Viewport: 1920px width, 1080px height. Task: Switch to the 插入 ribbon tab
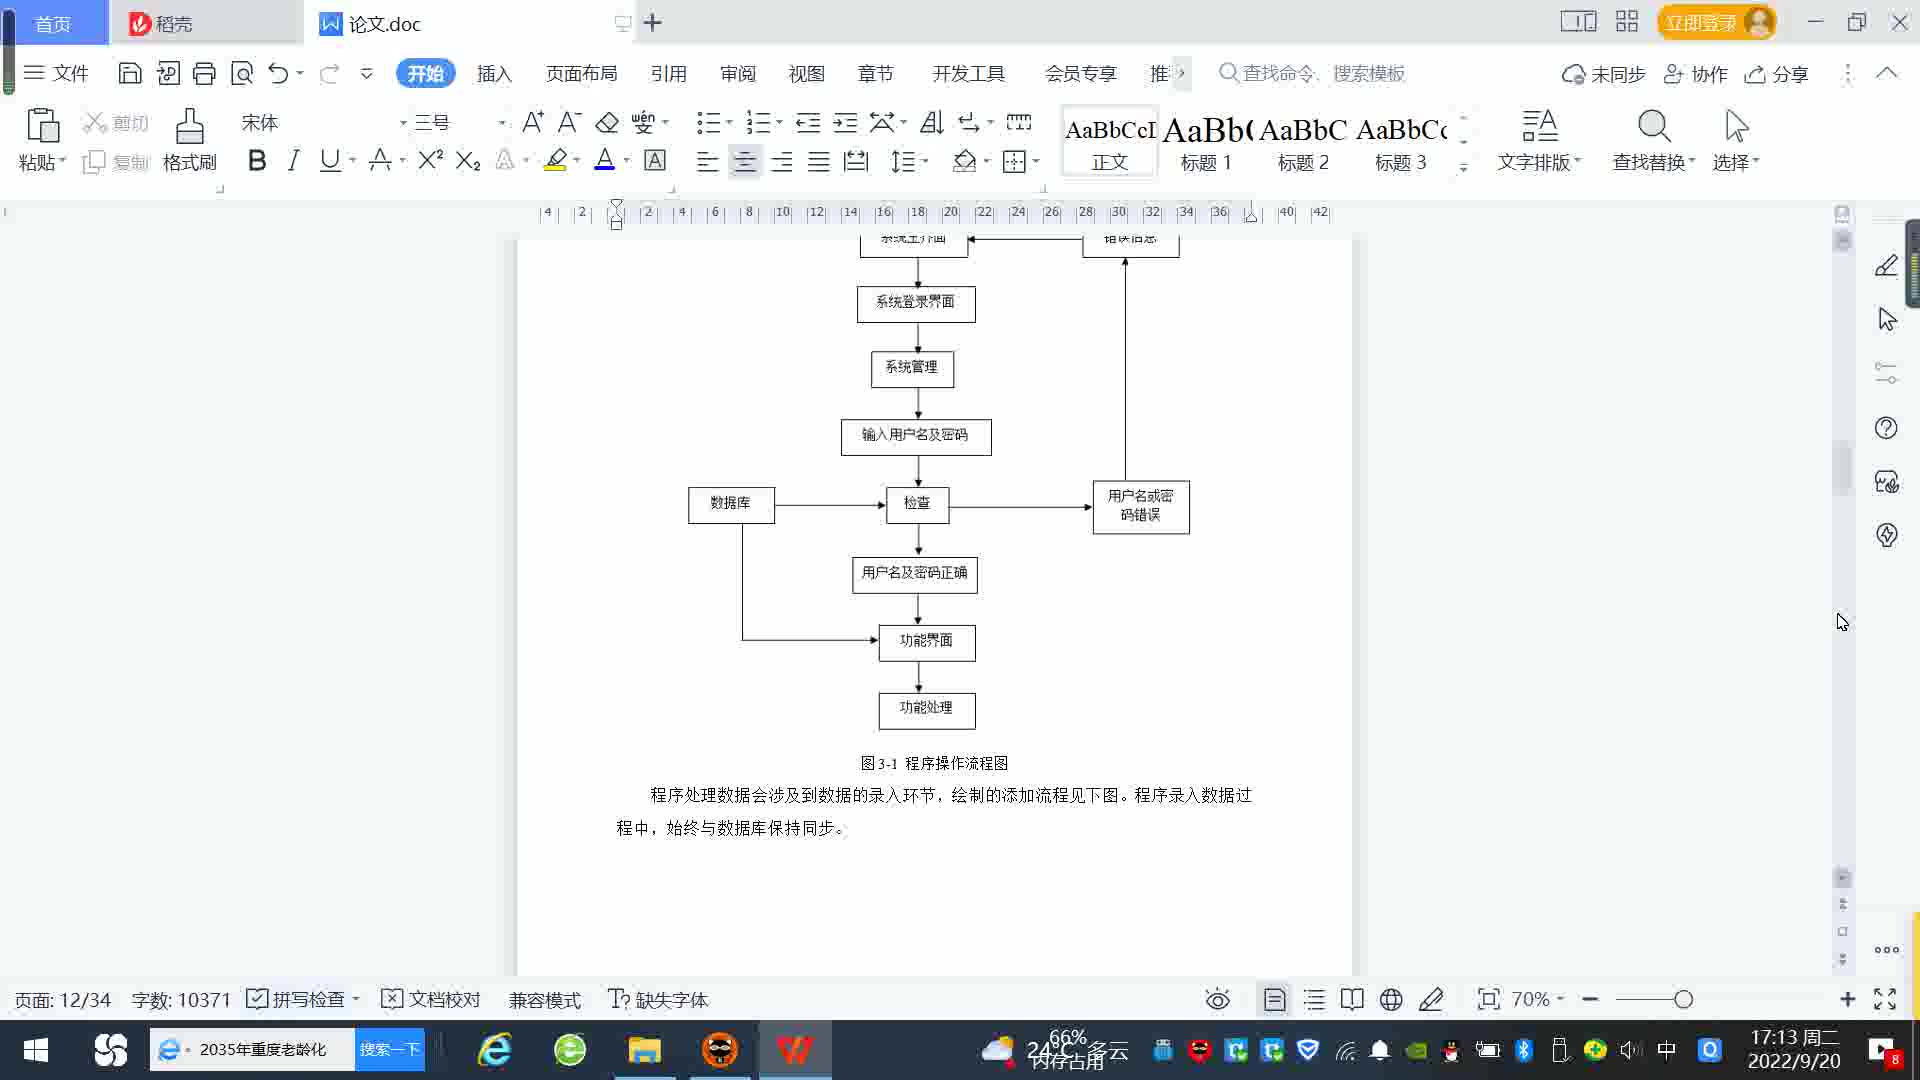point(493,73)
